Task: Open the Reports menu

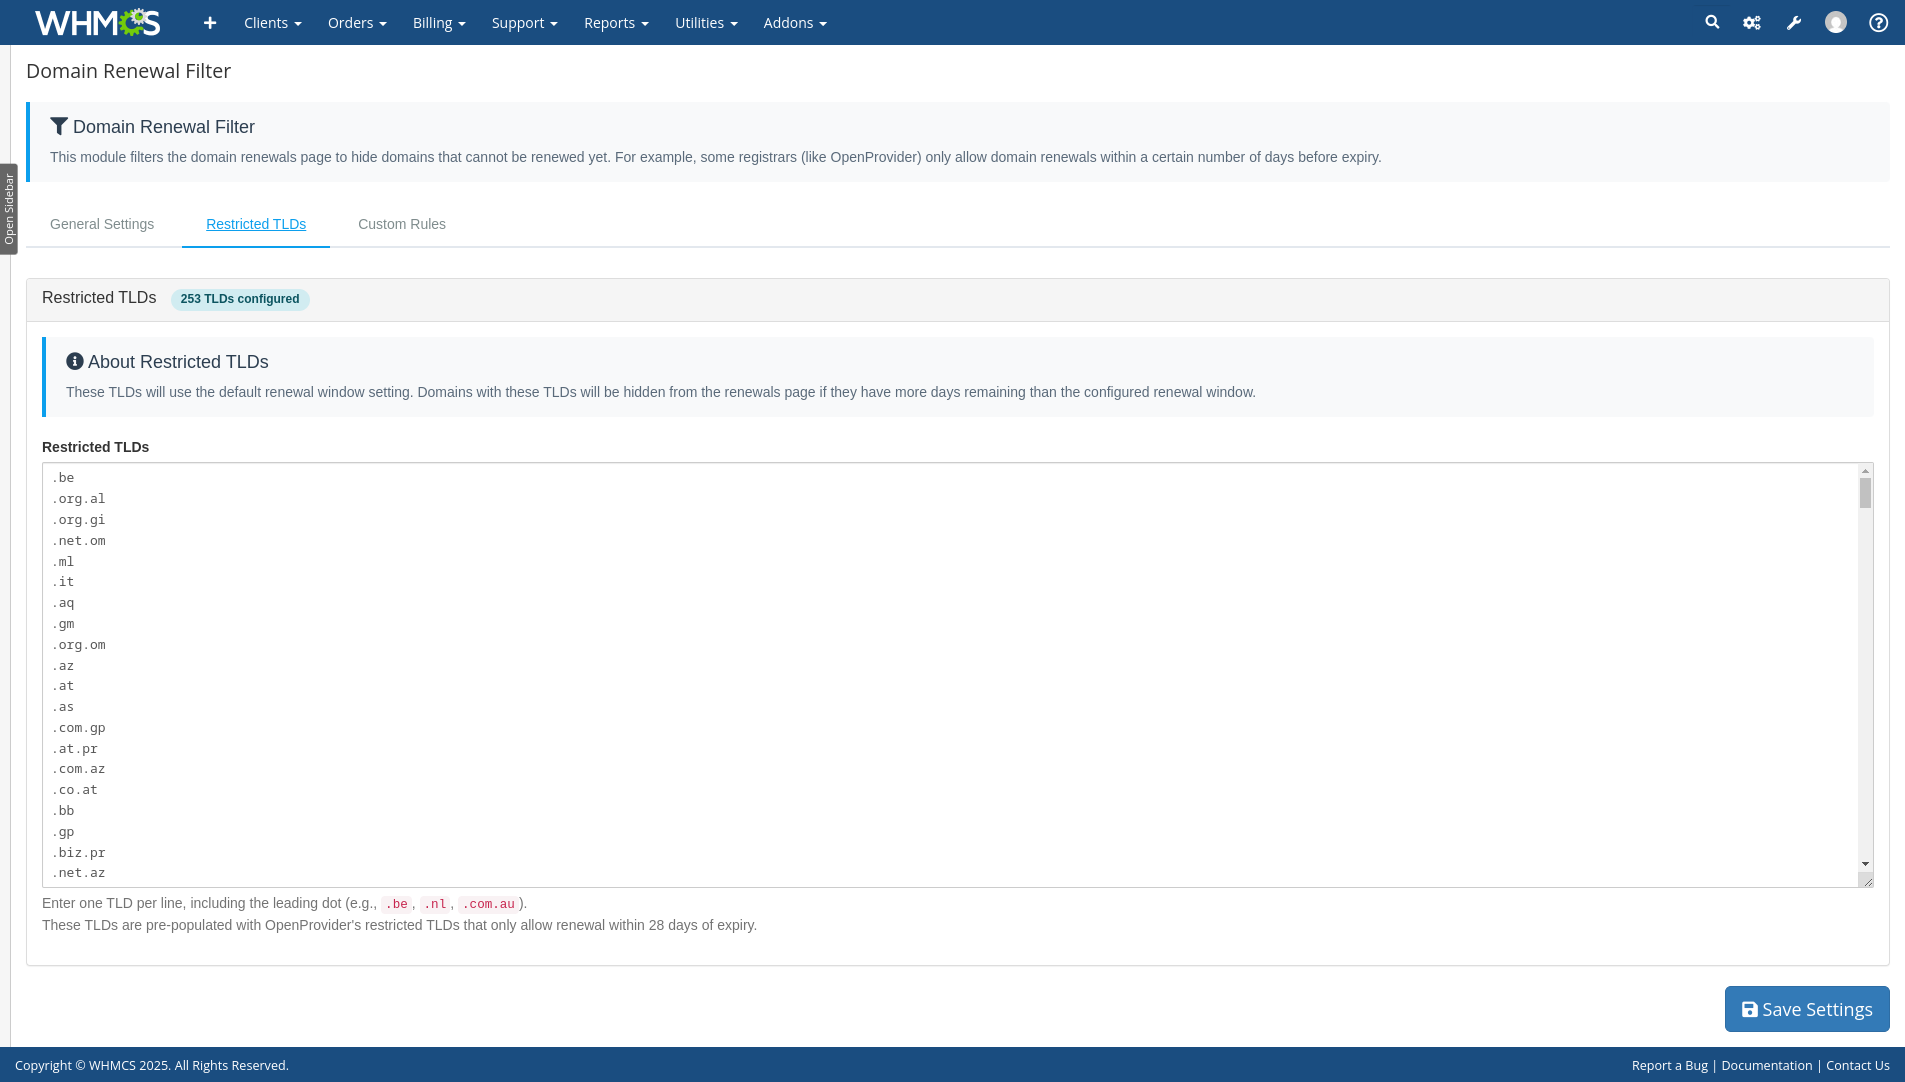Action: [616, 23]
